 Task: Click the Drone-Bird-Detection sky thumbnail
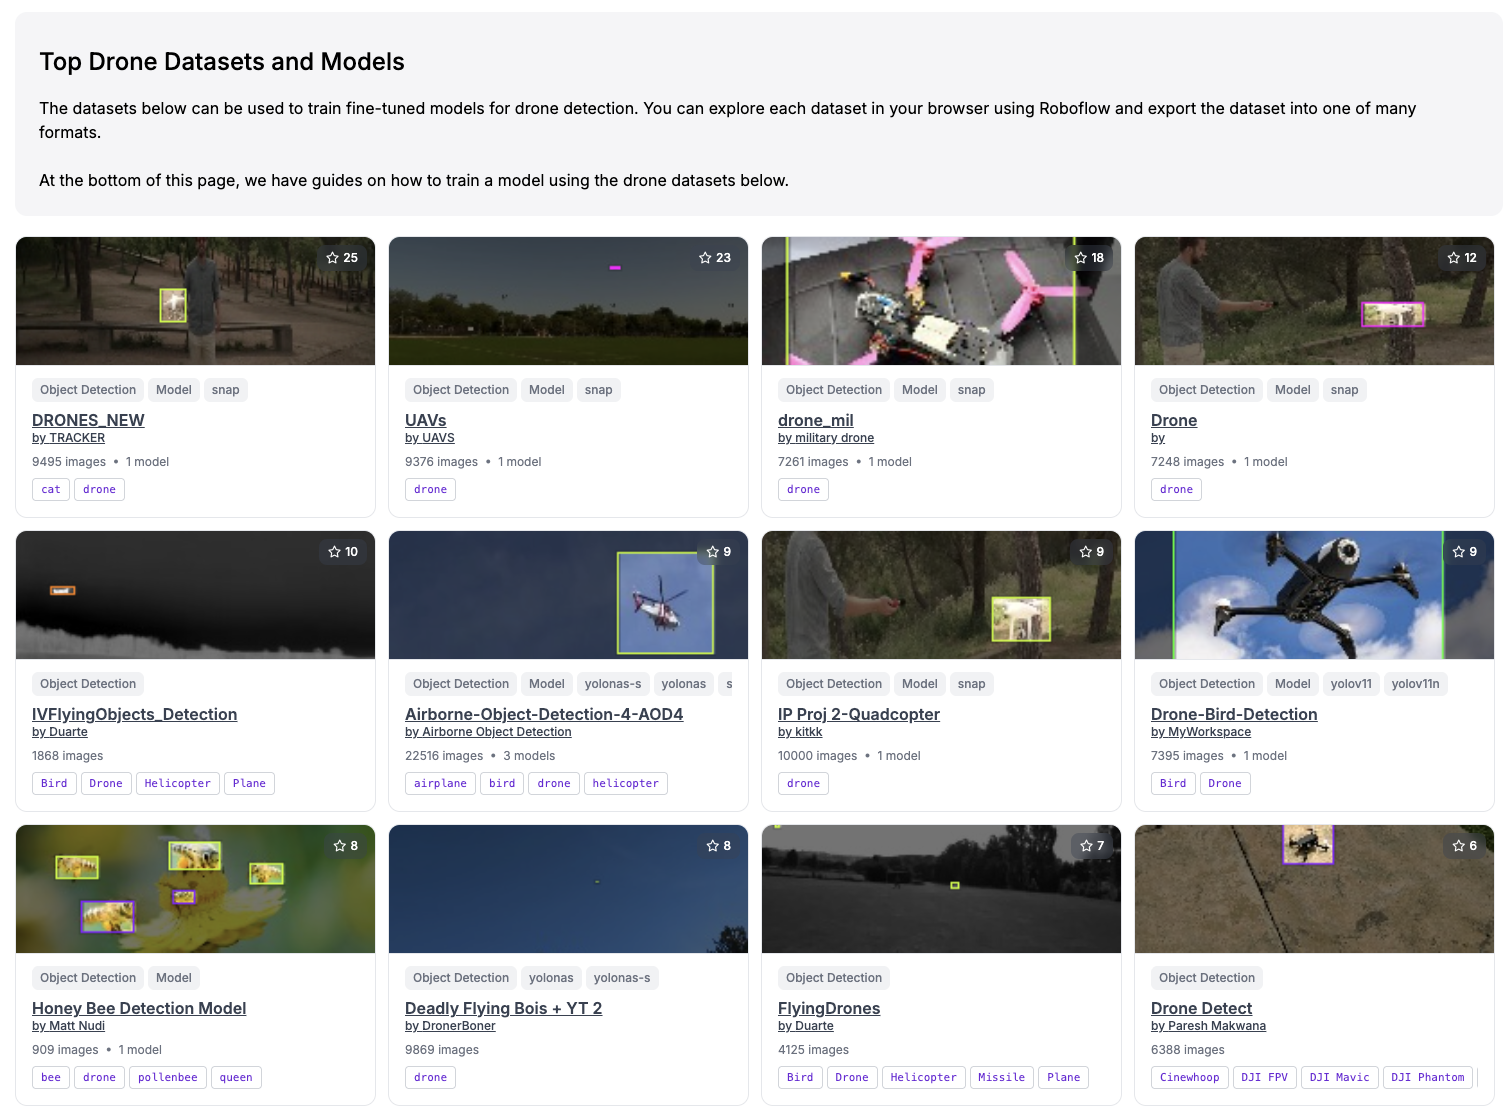pos(1314,595)
